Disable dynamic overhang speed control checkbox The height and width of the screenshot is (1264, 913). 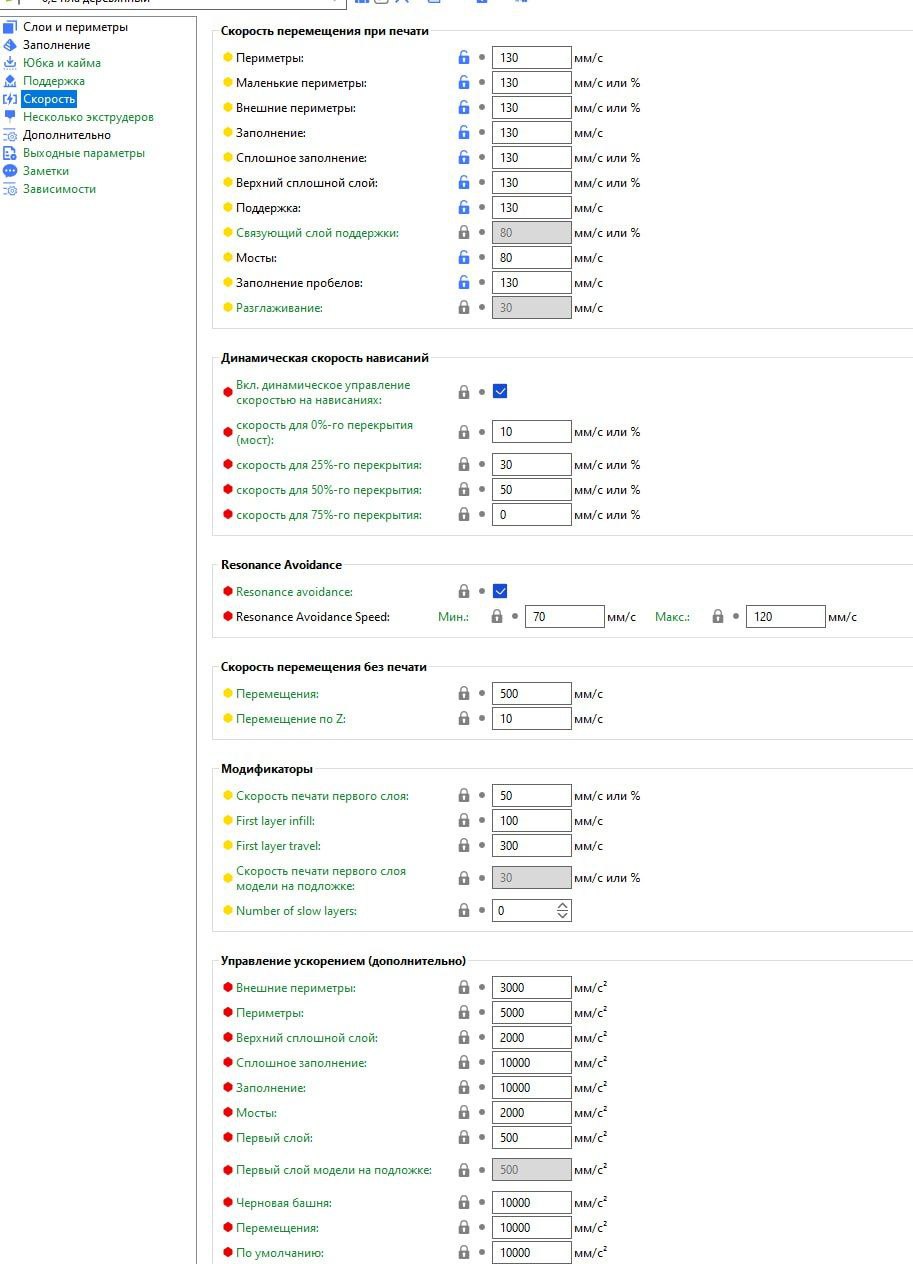[x=500, y=391]
